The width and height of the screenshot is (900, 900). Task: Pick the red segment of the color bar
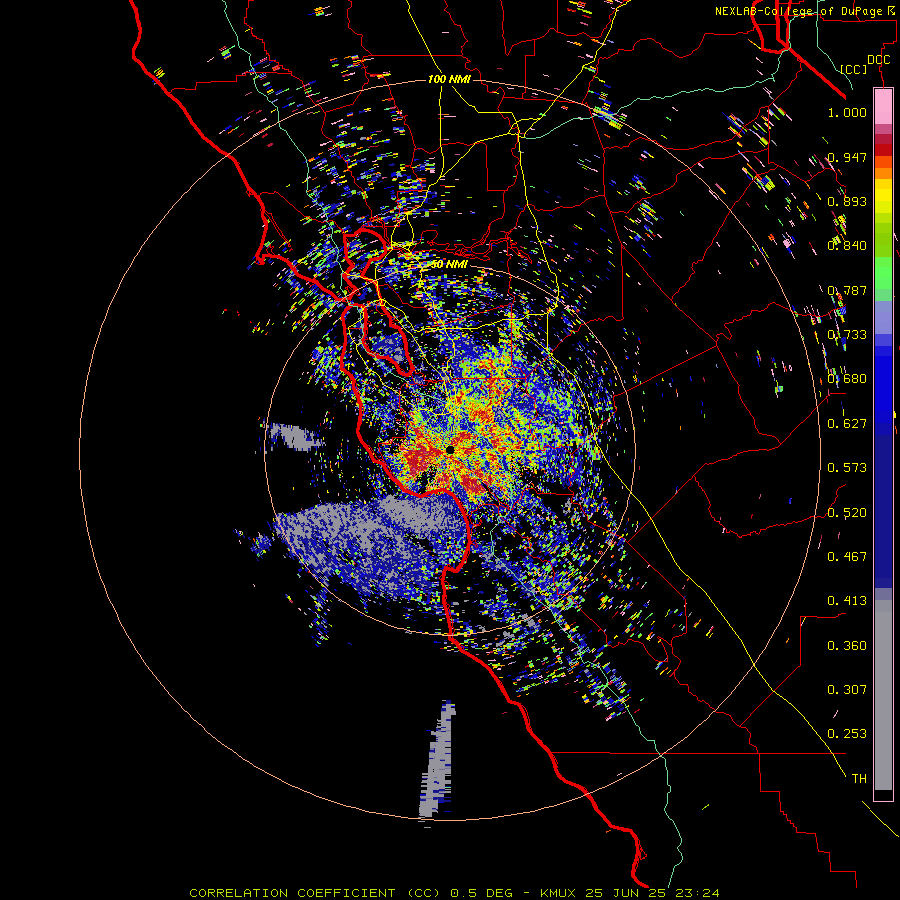pos(883,150)
